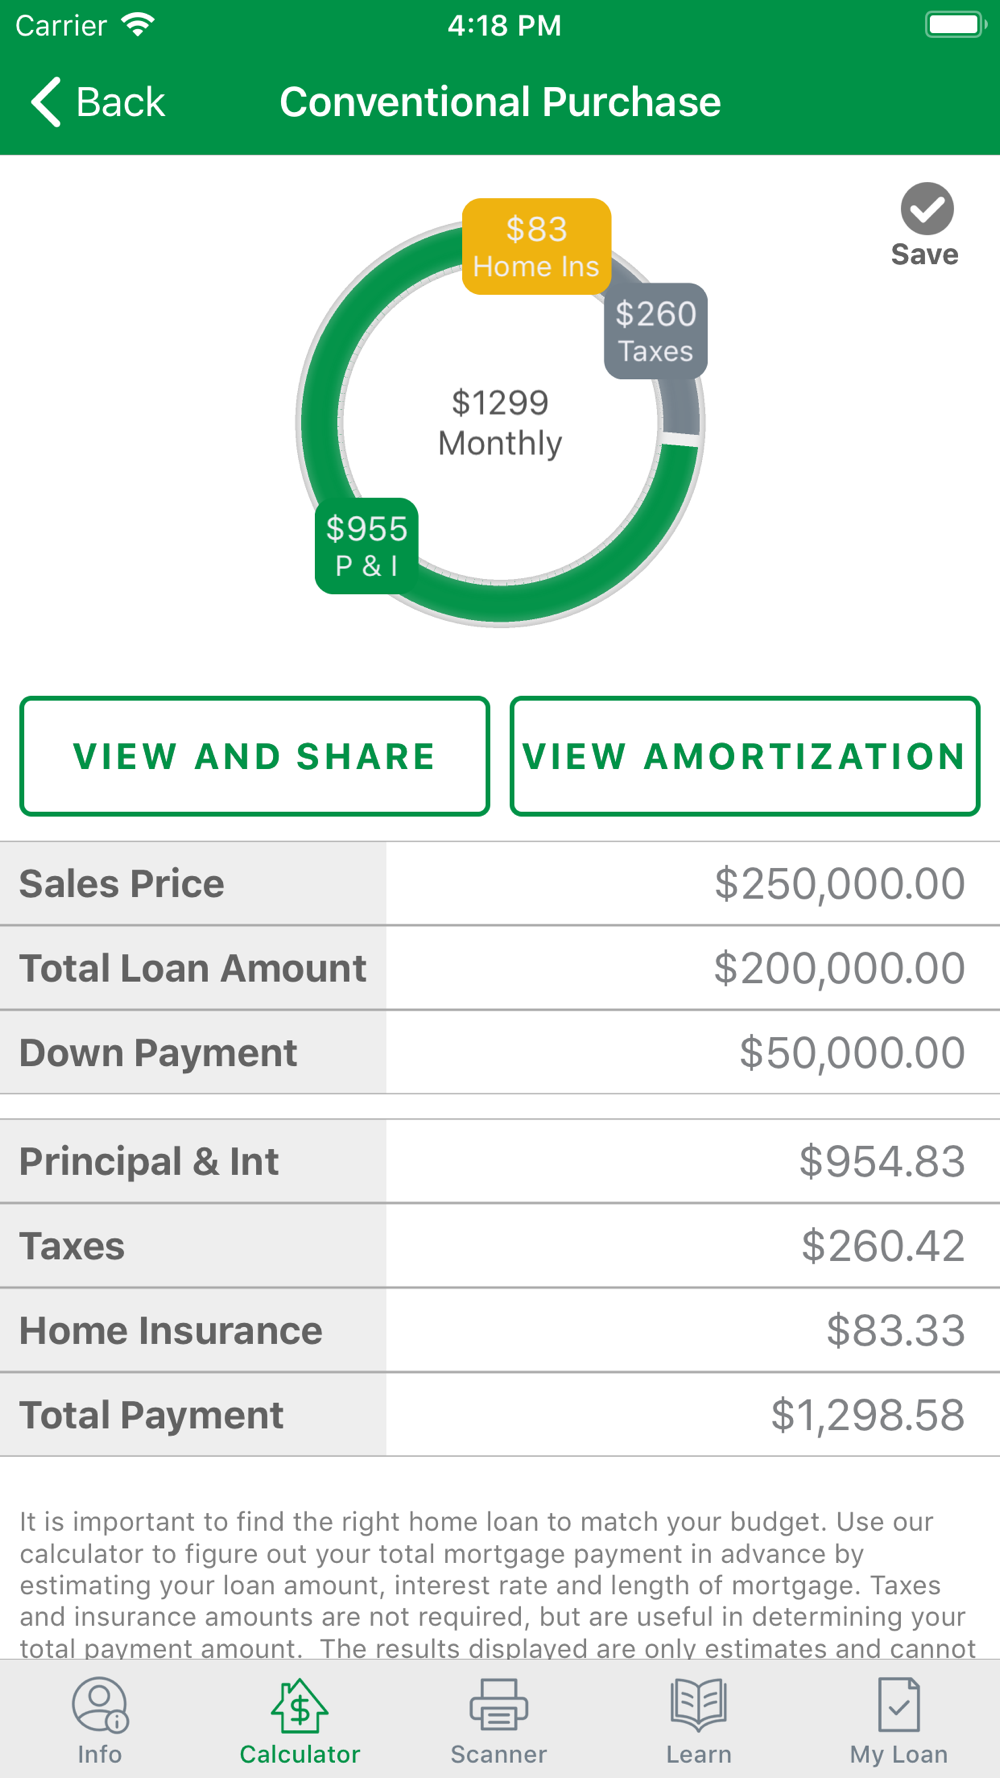Tap the Wi-Fi status icon

pyautogui.click(x=138, y=25)
